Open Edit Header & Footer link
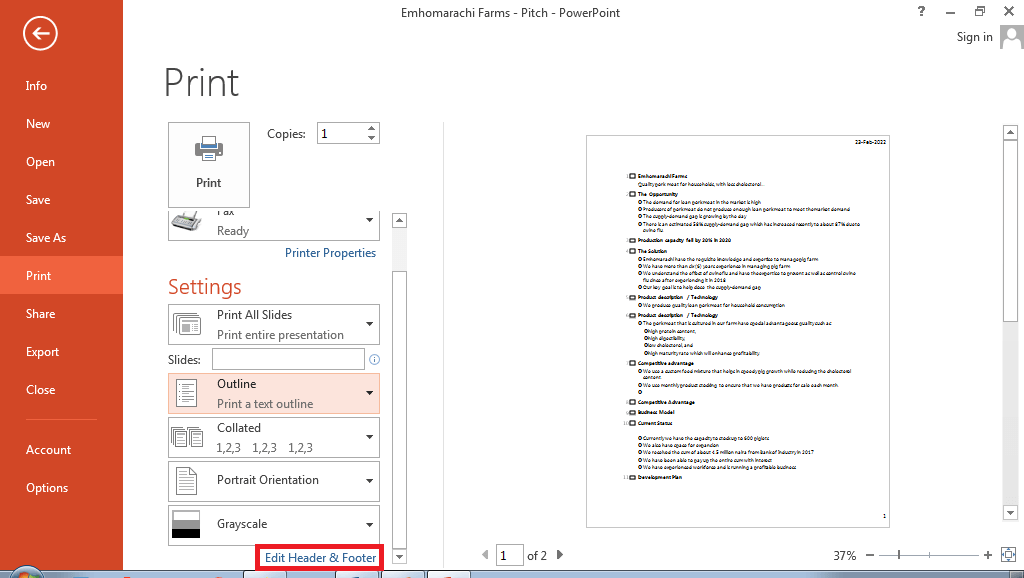Screen dimensions: 1024x578 [320, 558]
